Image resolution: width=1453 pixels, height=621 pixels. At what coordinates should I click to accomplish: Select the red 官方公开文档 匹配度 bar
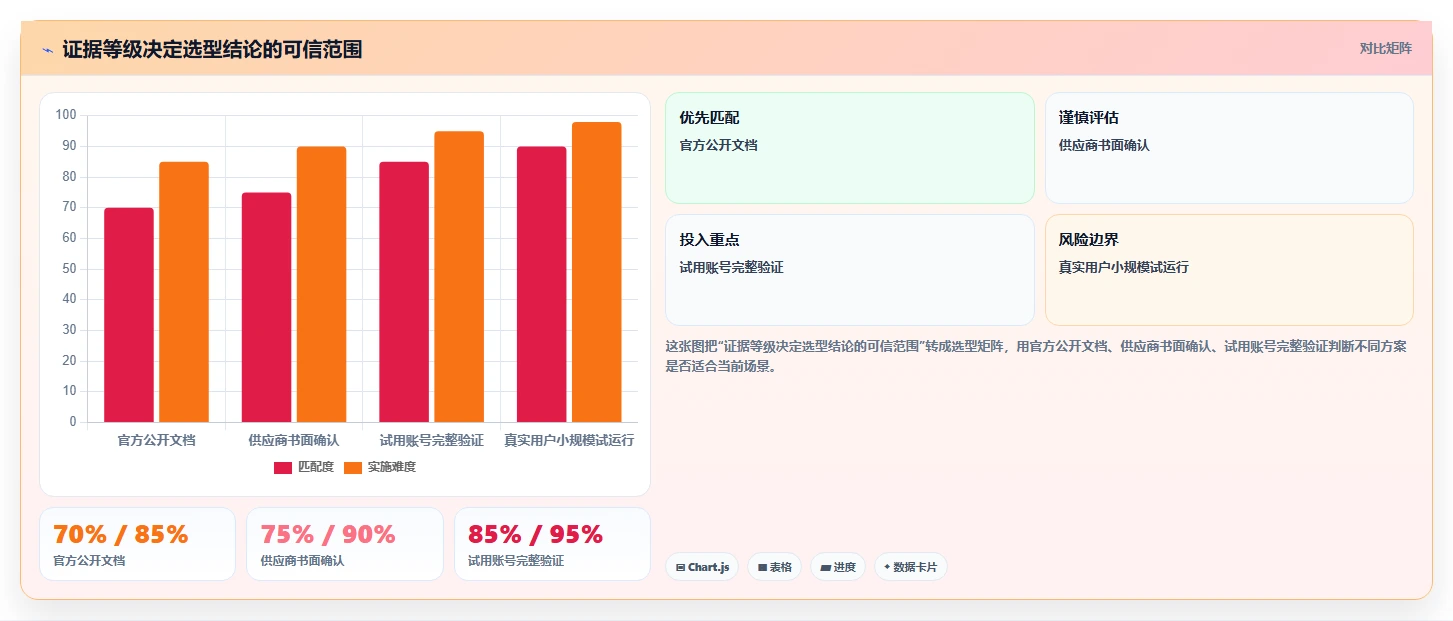[129, 315]
